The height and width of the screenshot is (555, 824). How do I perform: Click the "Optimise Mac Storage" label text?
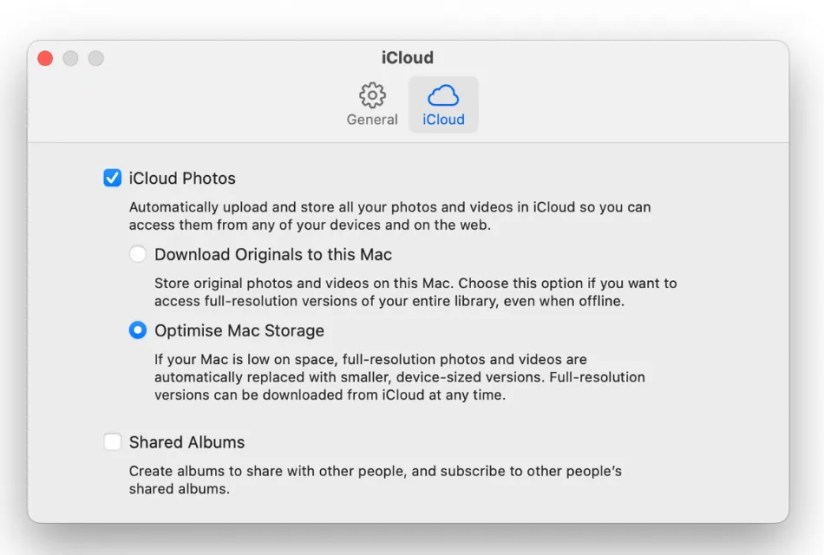(x=239, y=330)
